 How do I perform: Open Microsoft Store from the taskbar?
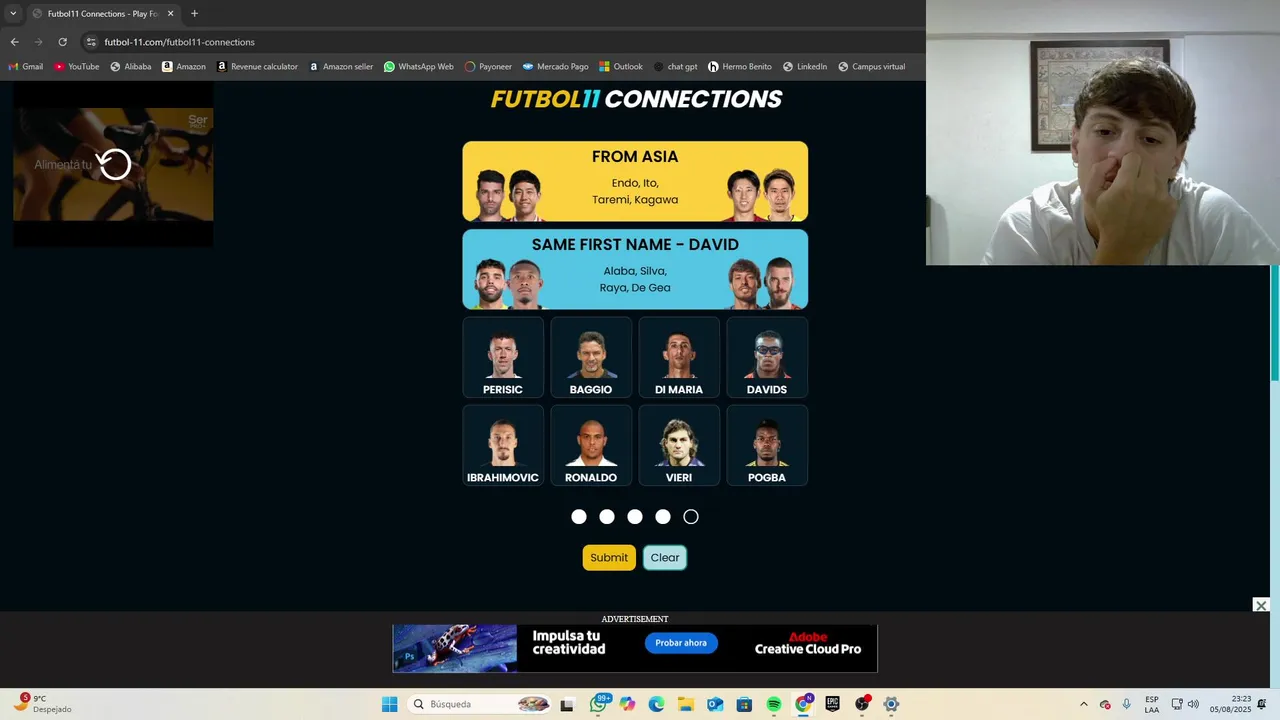pyautogui.click(x=744, y=704)
